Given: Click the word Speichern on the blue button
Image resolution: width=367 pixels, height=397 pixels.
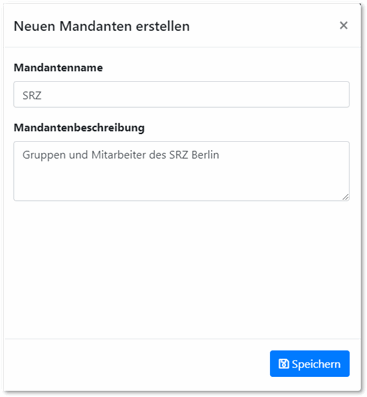Looking at the screenshot, I should pos(316,364).
